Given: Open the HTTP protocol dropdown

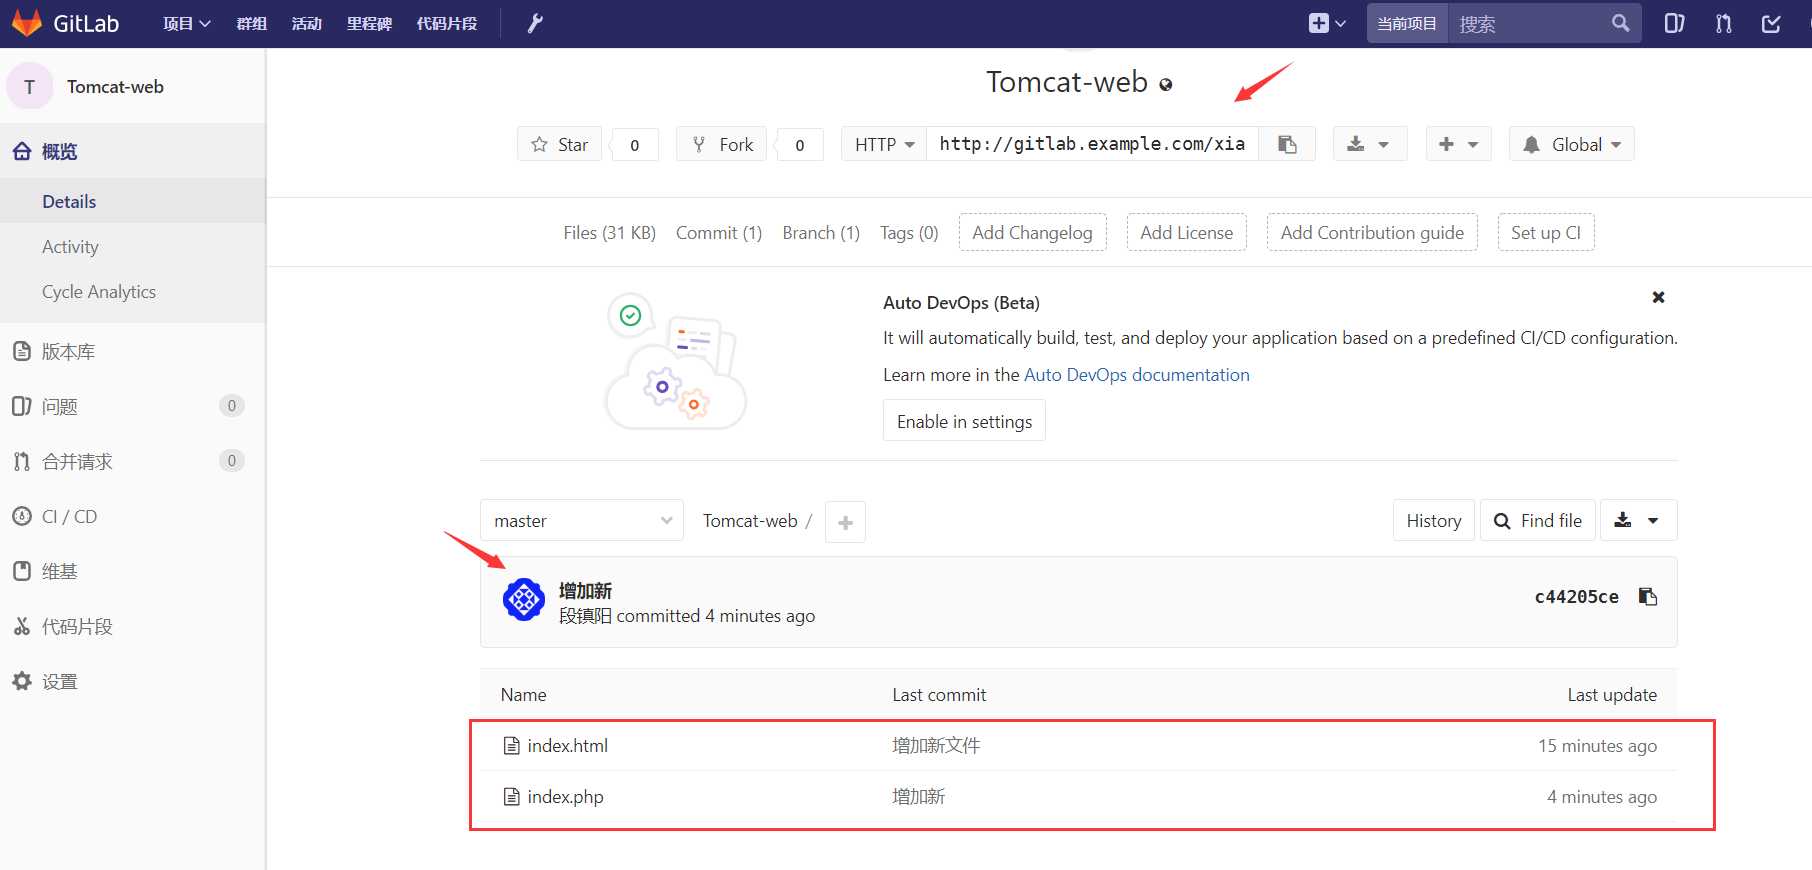Looking at the screenshot, I should point(884,144).
